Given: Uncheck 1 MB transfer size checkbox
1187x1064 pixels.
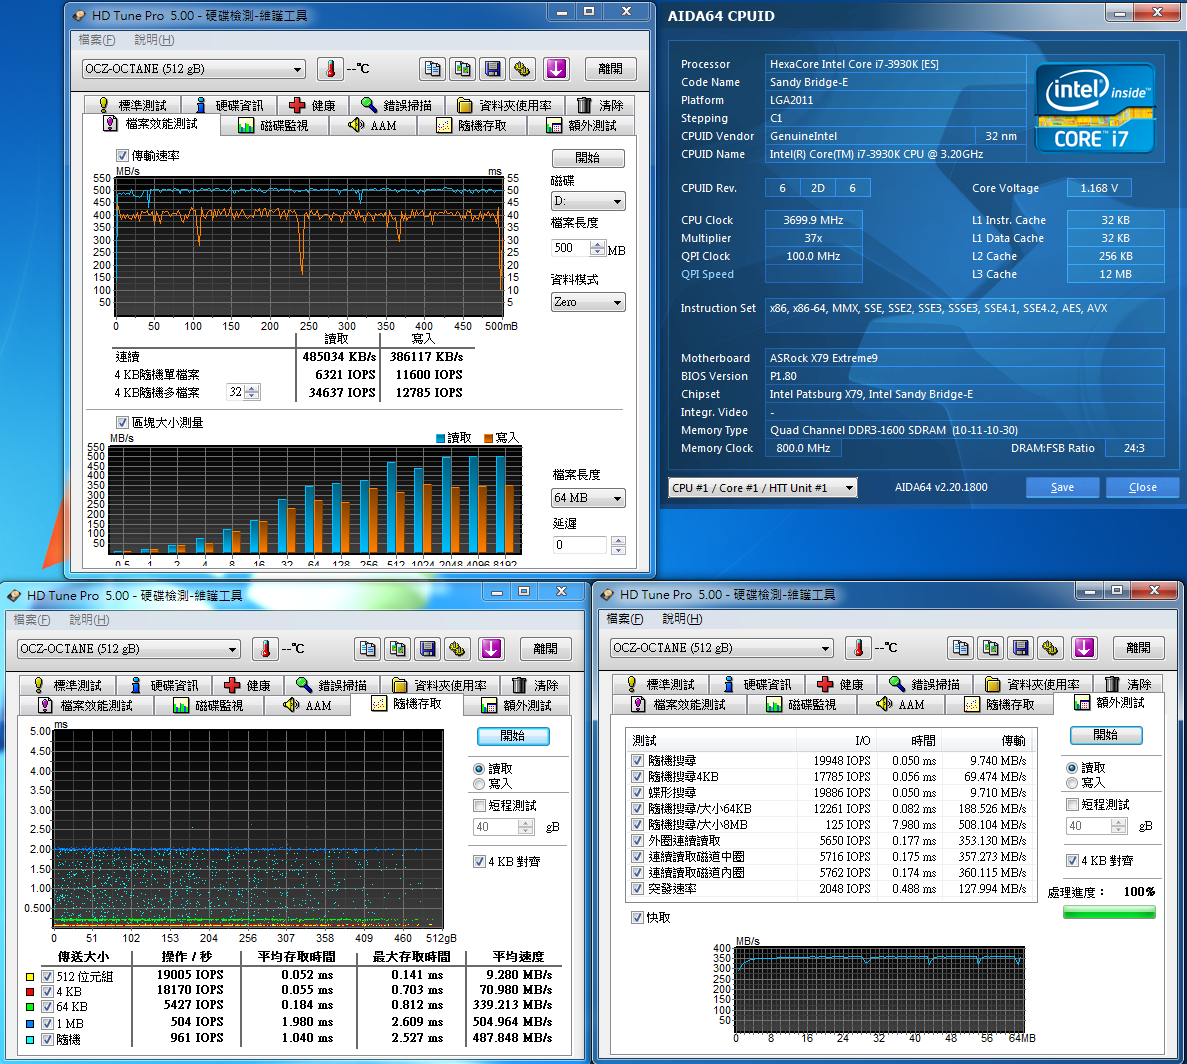Looking at the screenshot, I should (x=48, y=1023).
